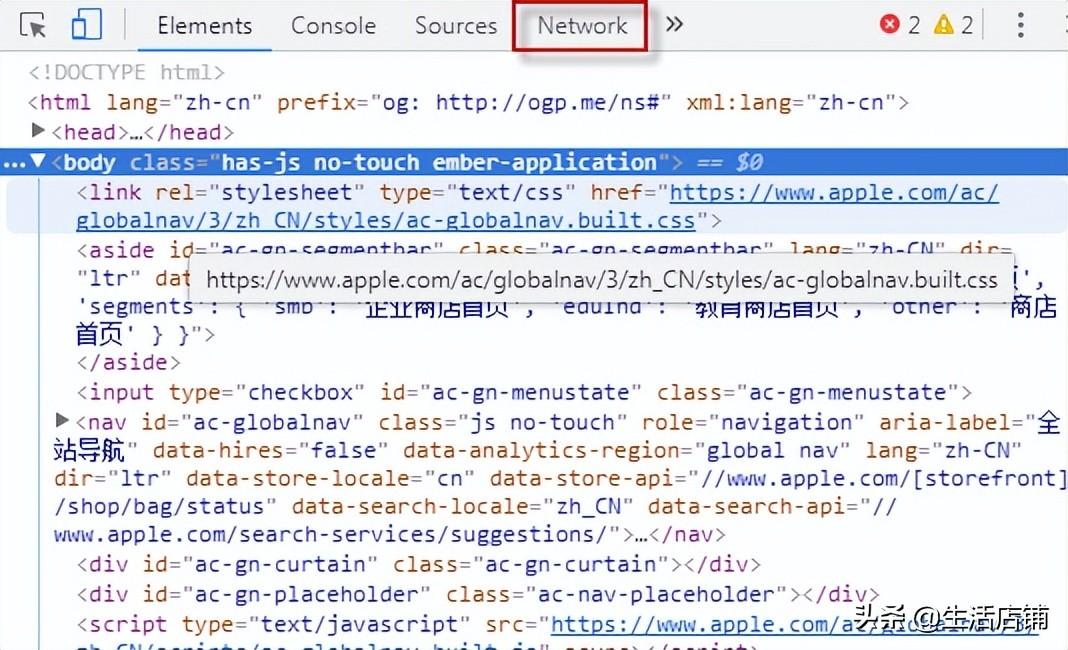Select the html lang zh-cn line
Image resolution: width=1068 pixels, height=650 pixels.
pos(468,102)
